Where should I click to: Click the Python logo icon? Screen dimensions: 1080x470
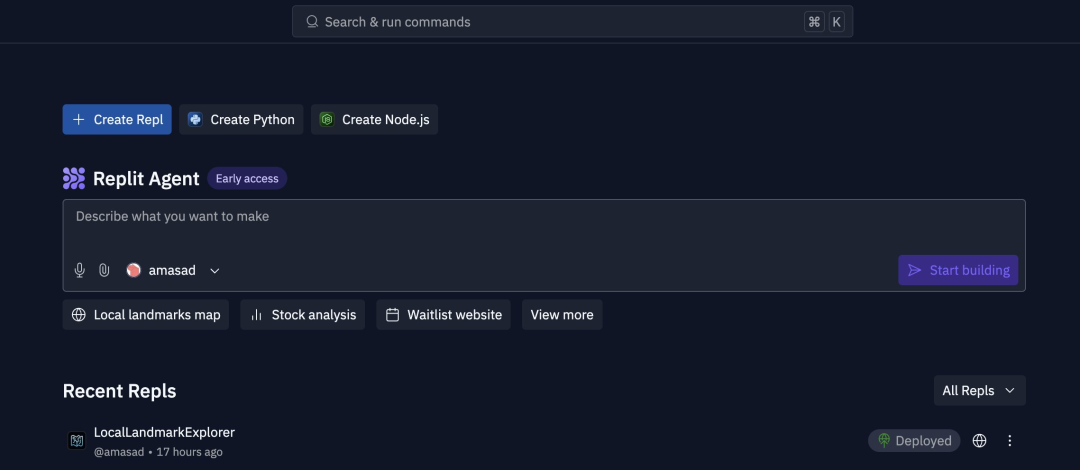click(x=195, y=119)
